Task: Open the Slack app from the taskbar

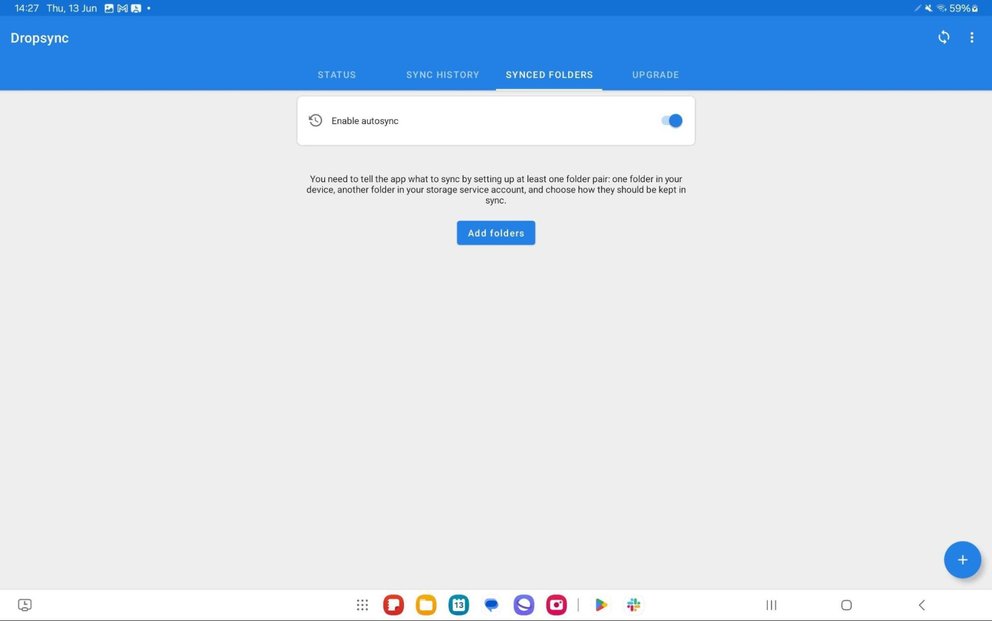Action: coord(633,604)
